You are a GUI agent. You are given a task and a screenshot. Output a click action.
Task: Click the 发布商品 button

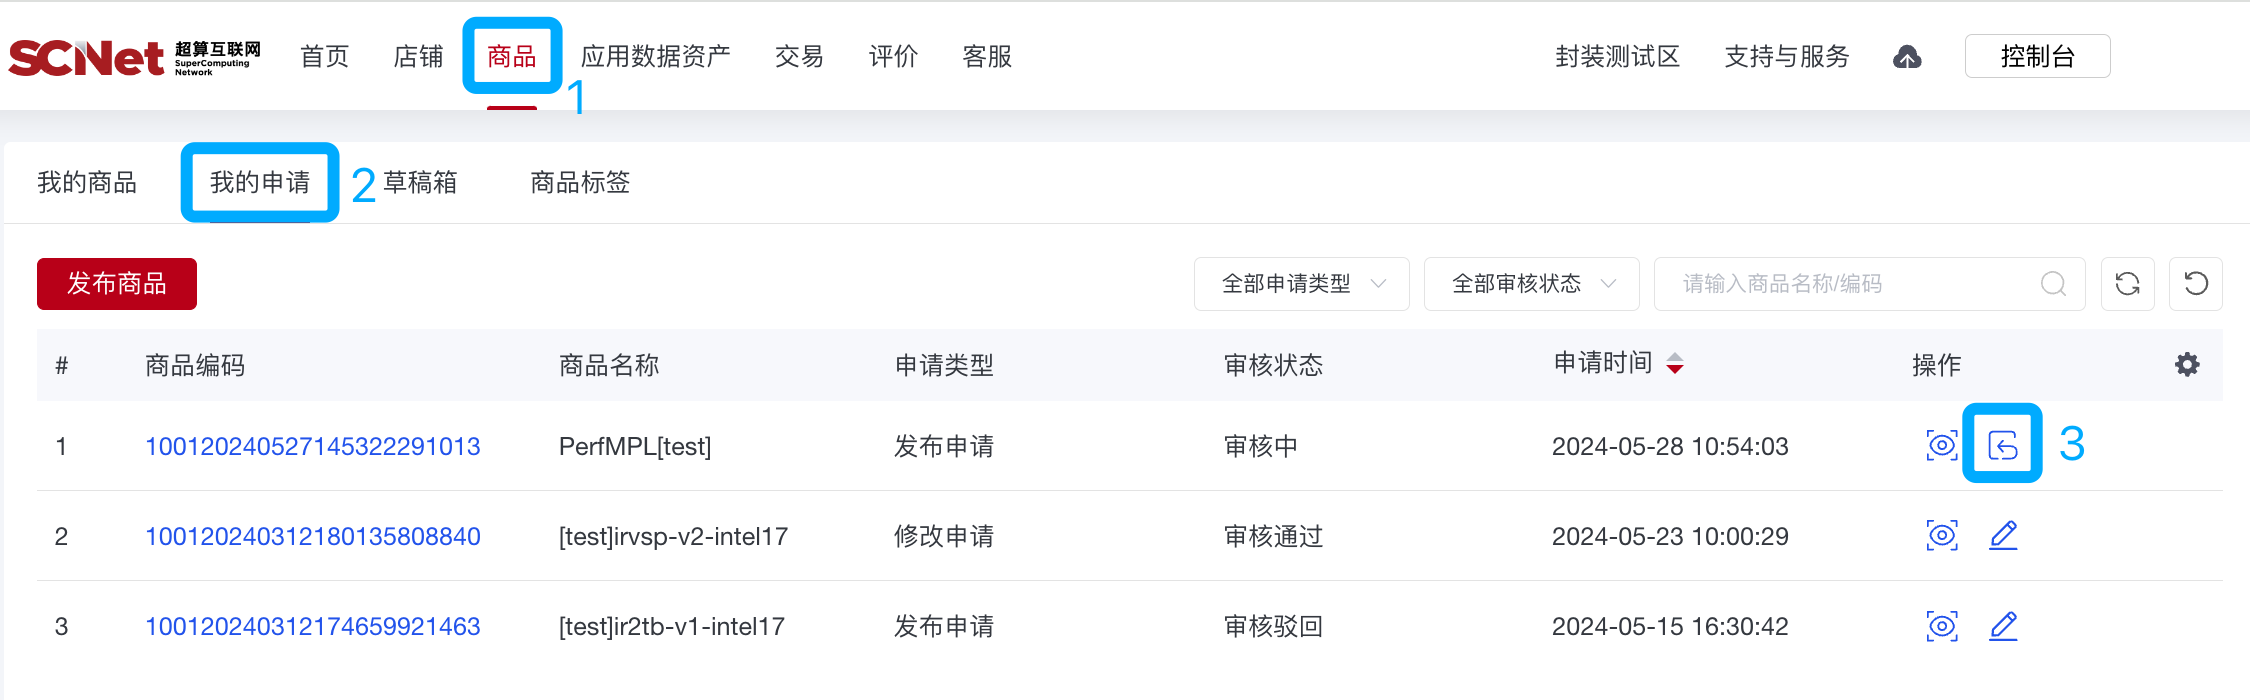pyautogui.click(x=116, y=284)
